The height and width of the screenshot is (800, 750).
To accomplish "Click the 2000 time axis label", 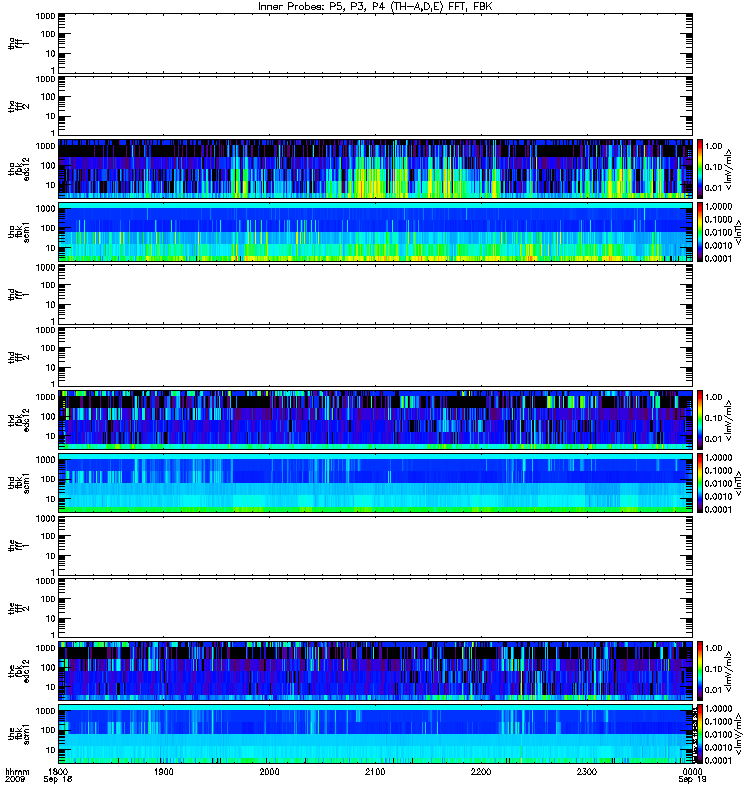I will point(269,771).
